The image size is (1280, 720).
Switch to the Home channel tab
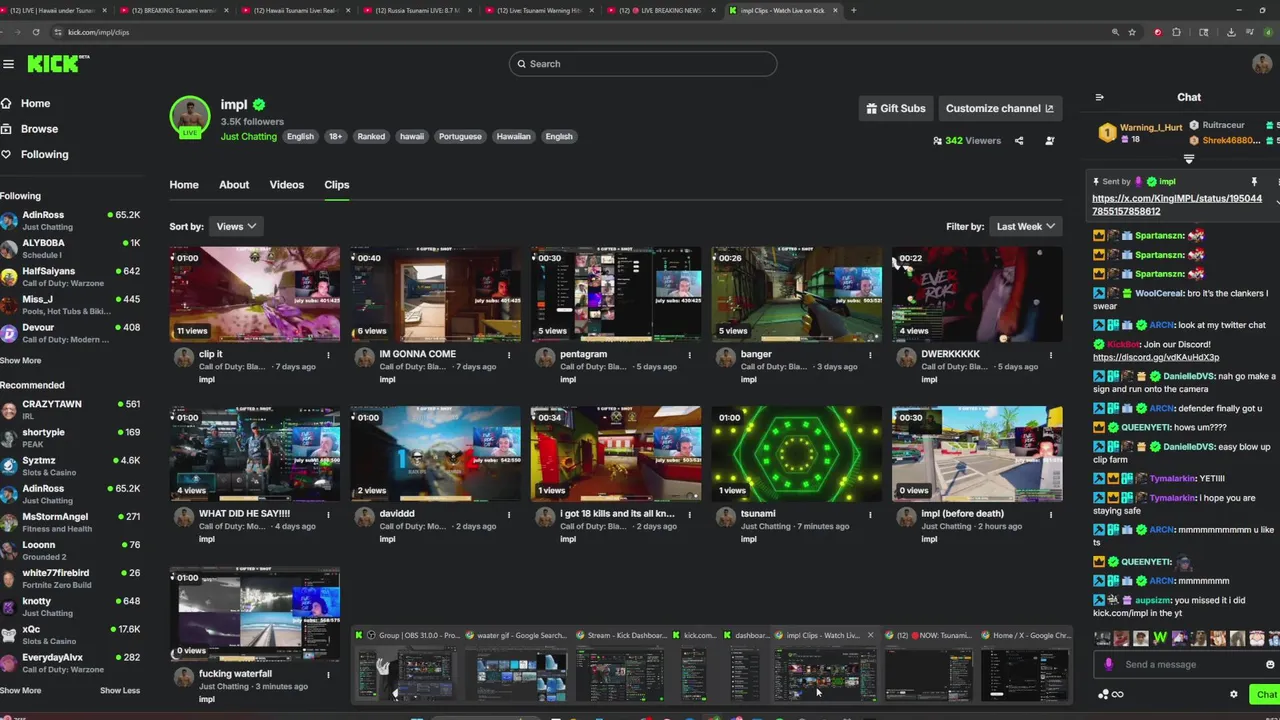click(184, 185)
